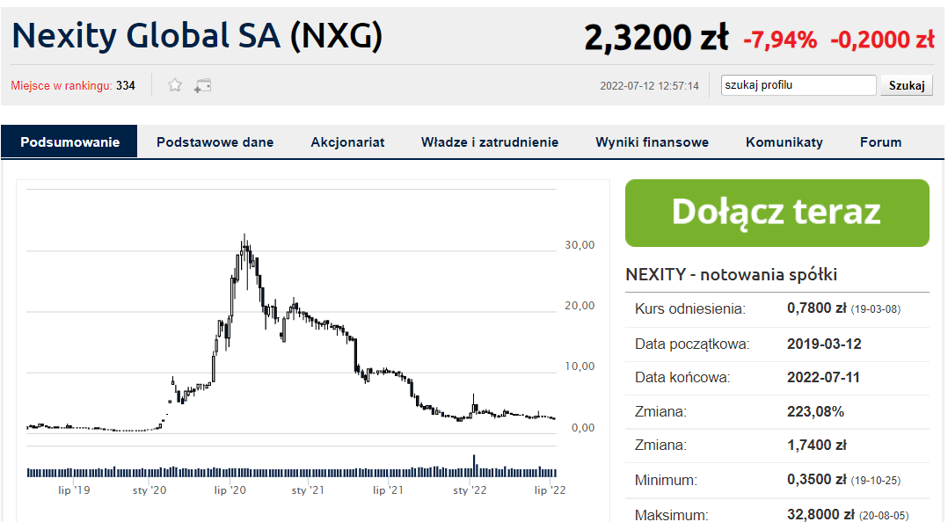Click the lip '20 label on time axis
Screen dimensions: 948x522
coord(230,490)
